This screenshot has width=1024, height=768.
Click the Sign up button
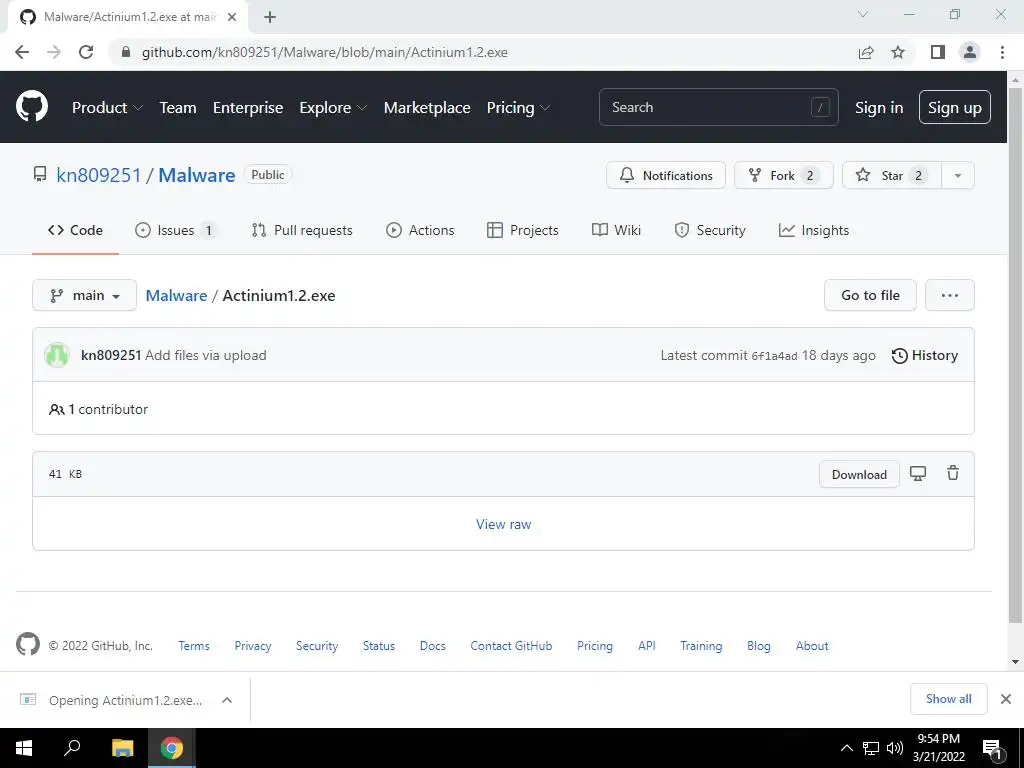954,107
